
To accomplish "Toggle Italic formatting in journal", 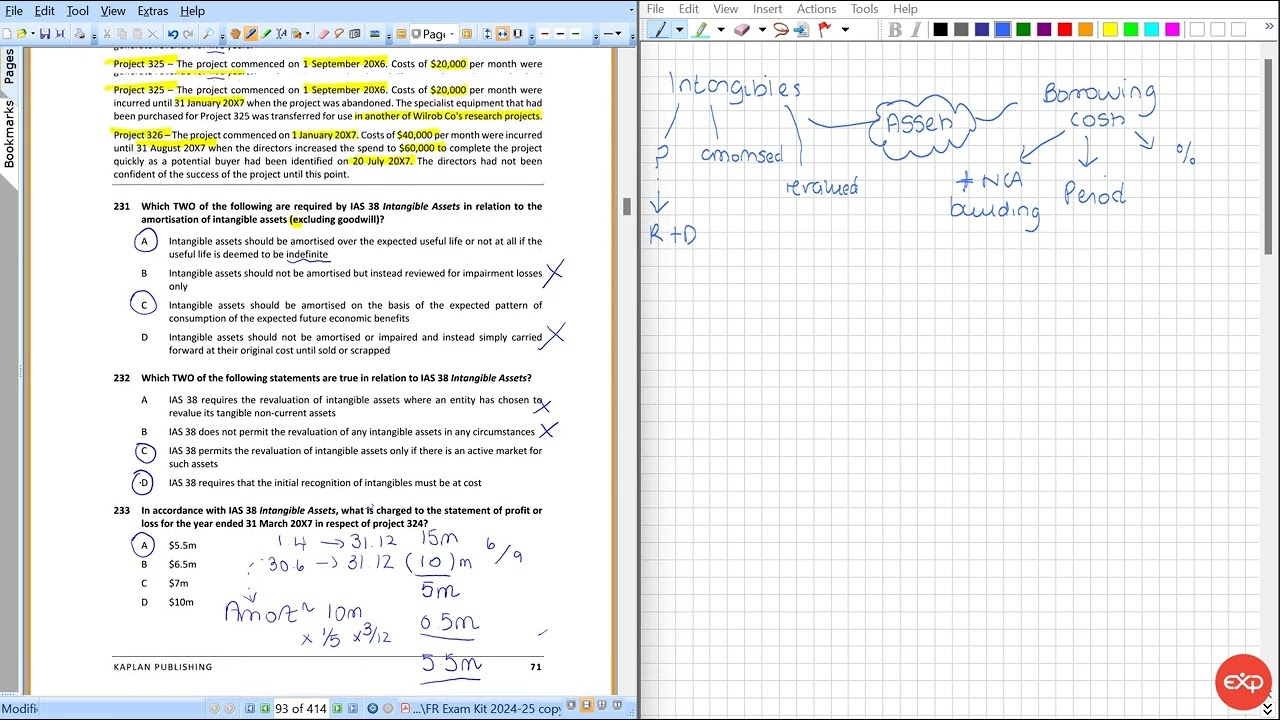I will click(915, 30).
